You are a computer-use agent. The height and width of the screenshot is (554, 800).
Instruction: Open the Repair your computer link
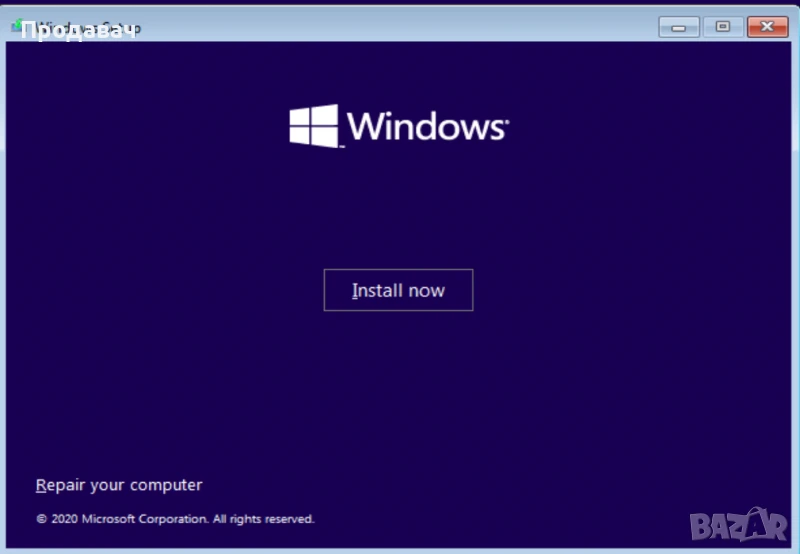click(x=119, y=485)
